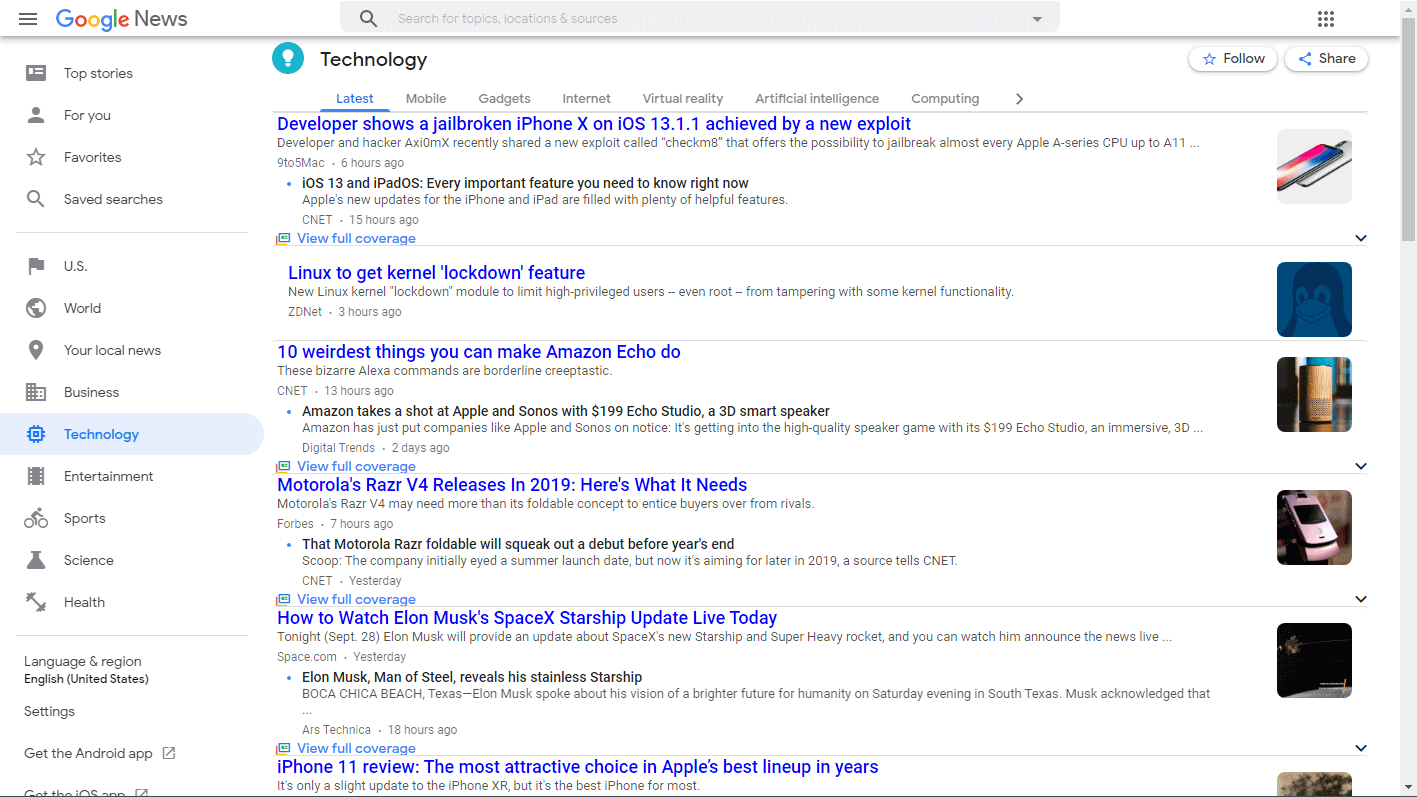The width and height of the screenshot is (1417, 797).
Task: Open Motorola Razr foldable debut article
Action: click(x=518, y=544)
